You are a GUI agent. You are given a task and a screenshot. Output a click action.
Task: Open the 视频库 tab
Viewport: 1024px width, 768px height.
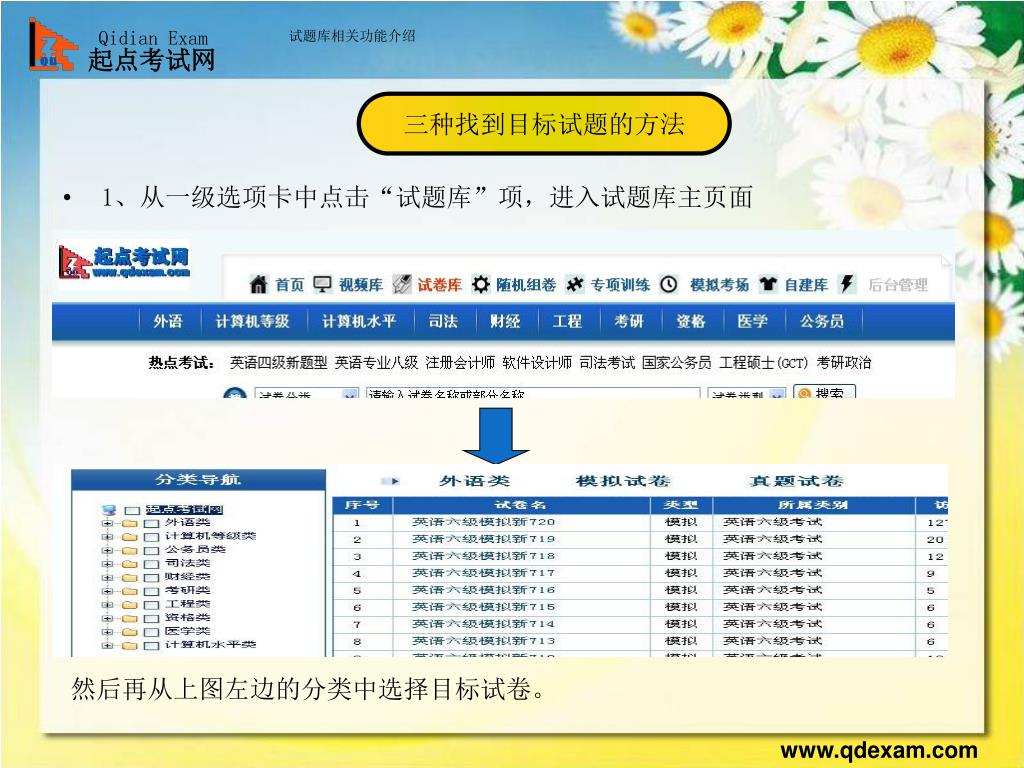(x=360, y=285)
